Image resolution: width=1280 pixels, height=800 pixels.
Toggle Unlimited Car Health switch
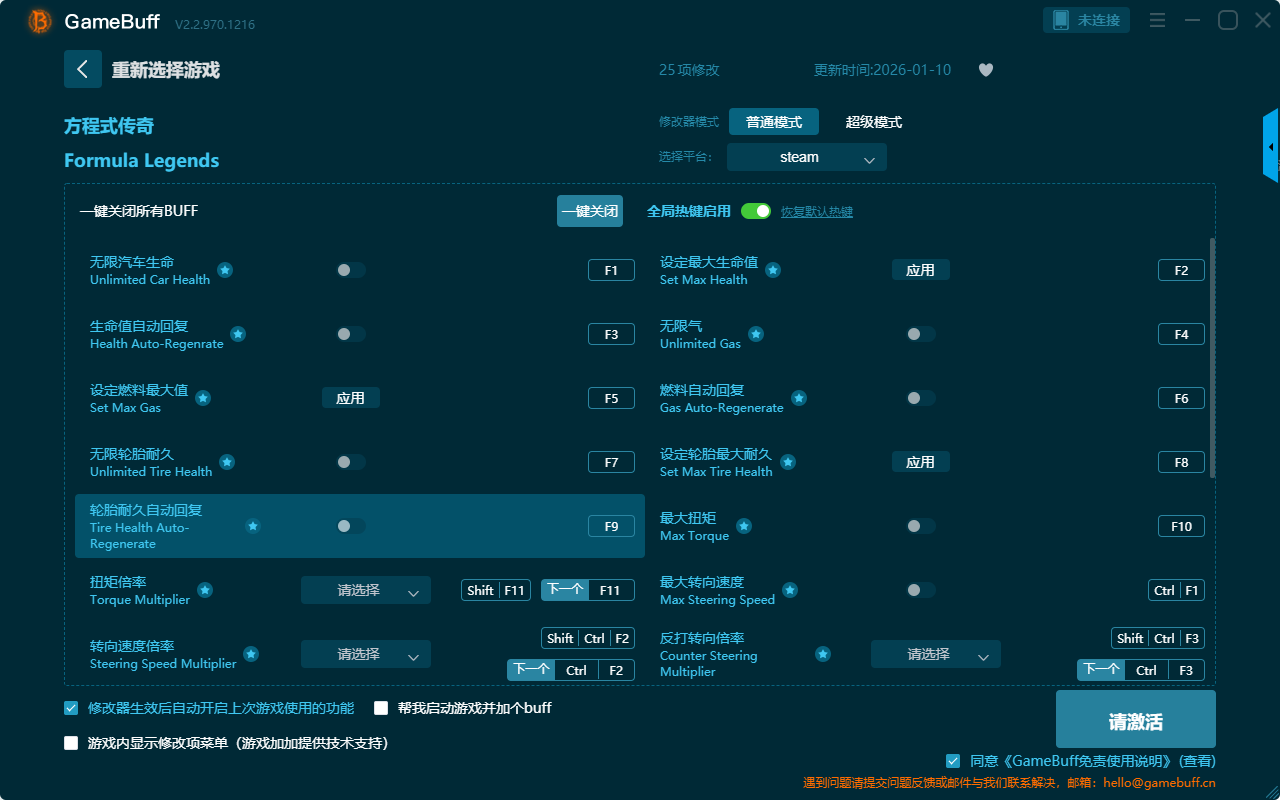click(350, 270)
